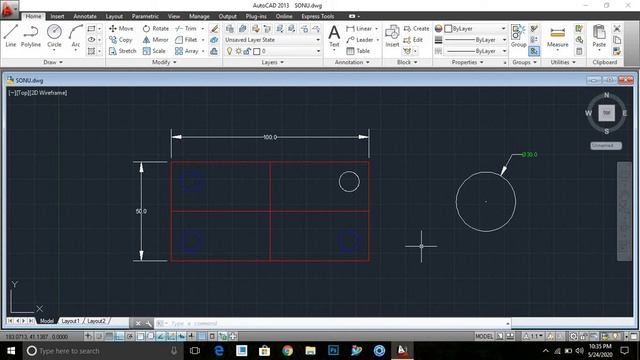Select the Measure tool
Image resolution: width=640 pixels, height=360 pixels.
coord(558,37)
